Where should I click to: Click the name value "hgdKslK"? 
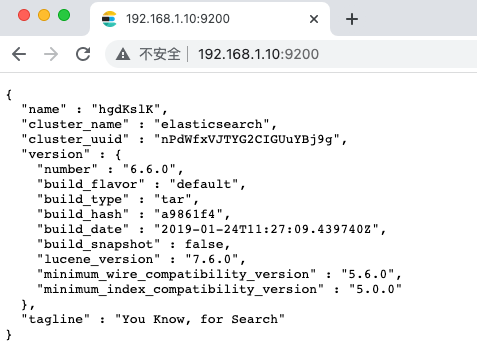click(x=126, y=109)
